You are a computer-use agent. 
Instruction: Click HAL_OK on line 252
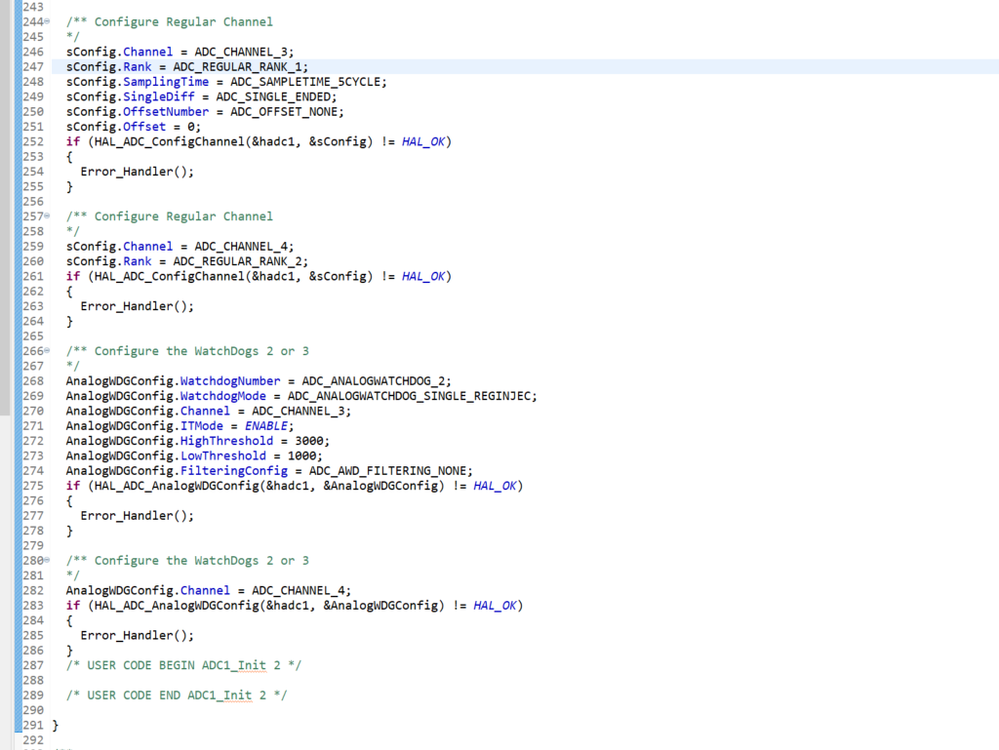(423, 141)
